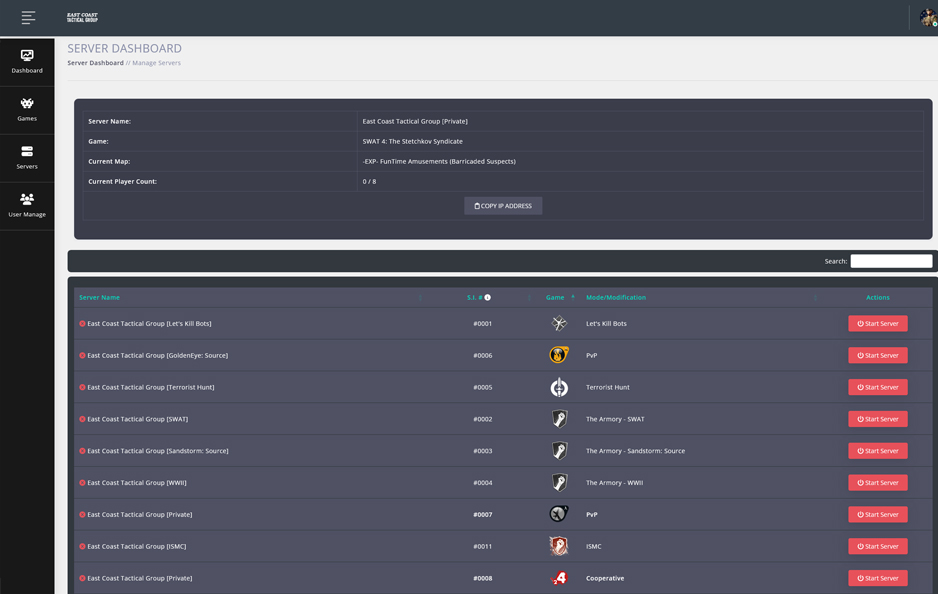Open the Servers sidebar icon

point(27,152)
